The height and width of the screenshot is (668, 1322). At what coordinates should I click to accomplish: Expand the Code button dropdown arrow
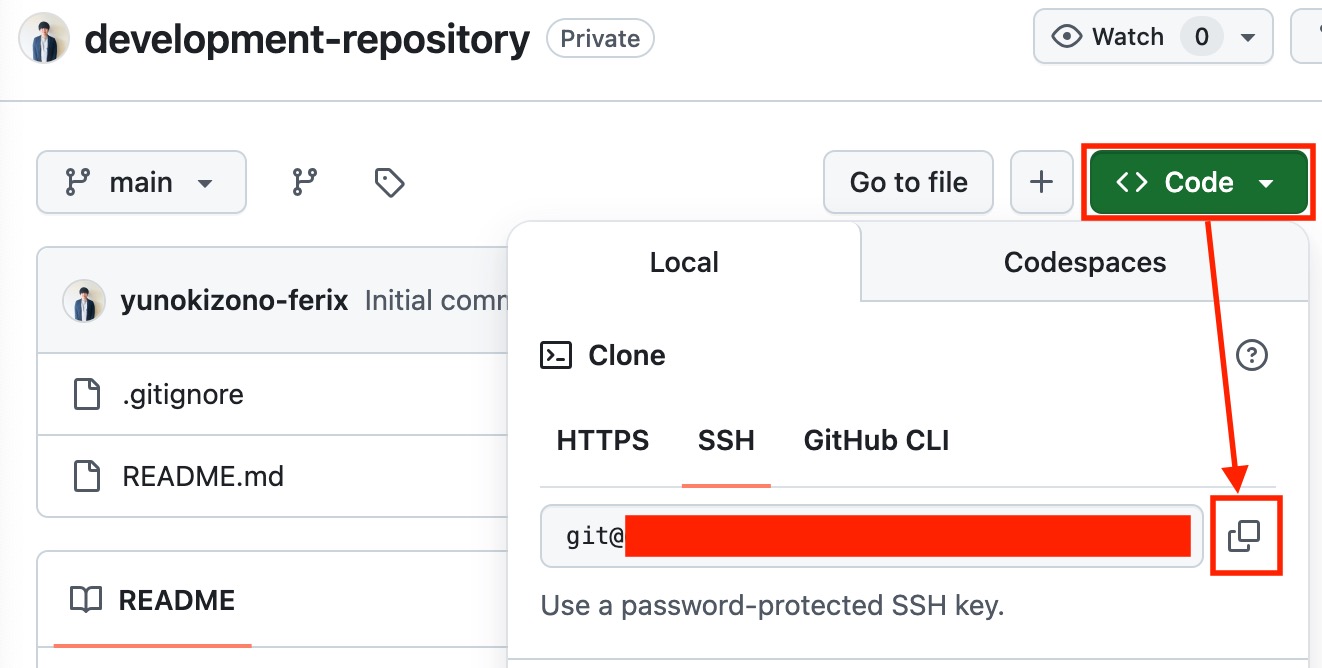point(1266,182)
